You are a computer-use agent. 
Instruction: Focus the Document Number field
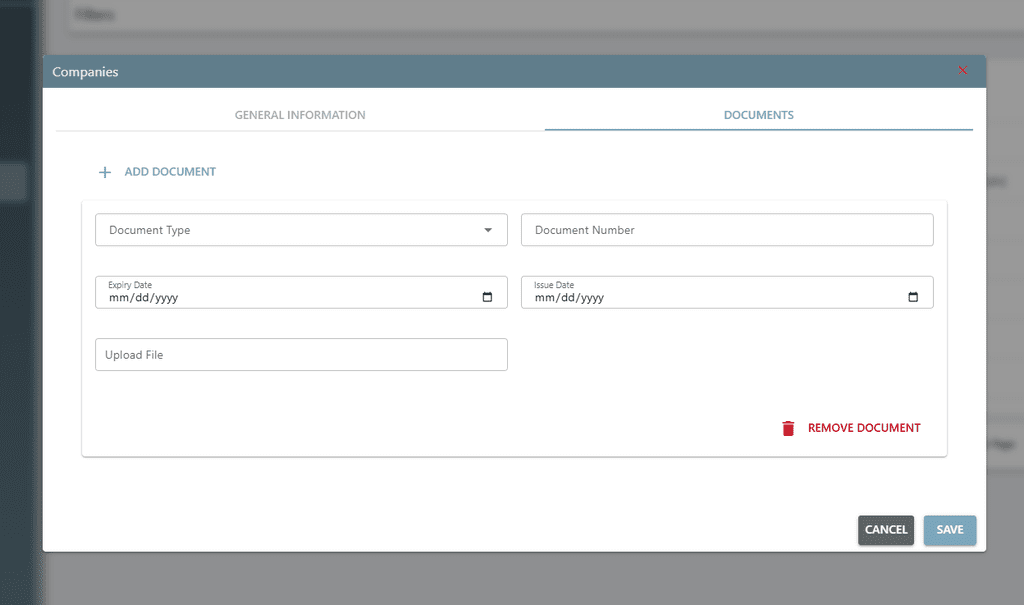tap(727, 230)
